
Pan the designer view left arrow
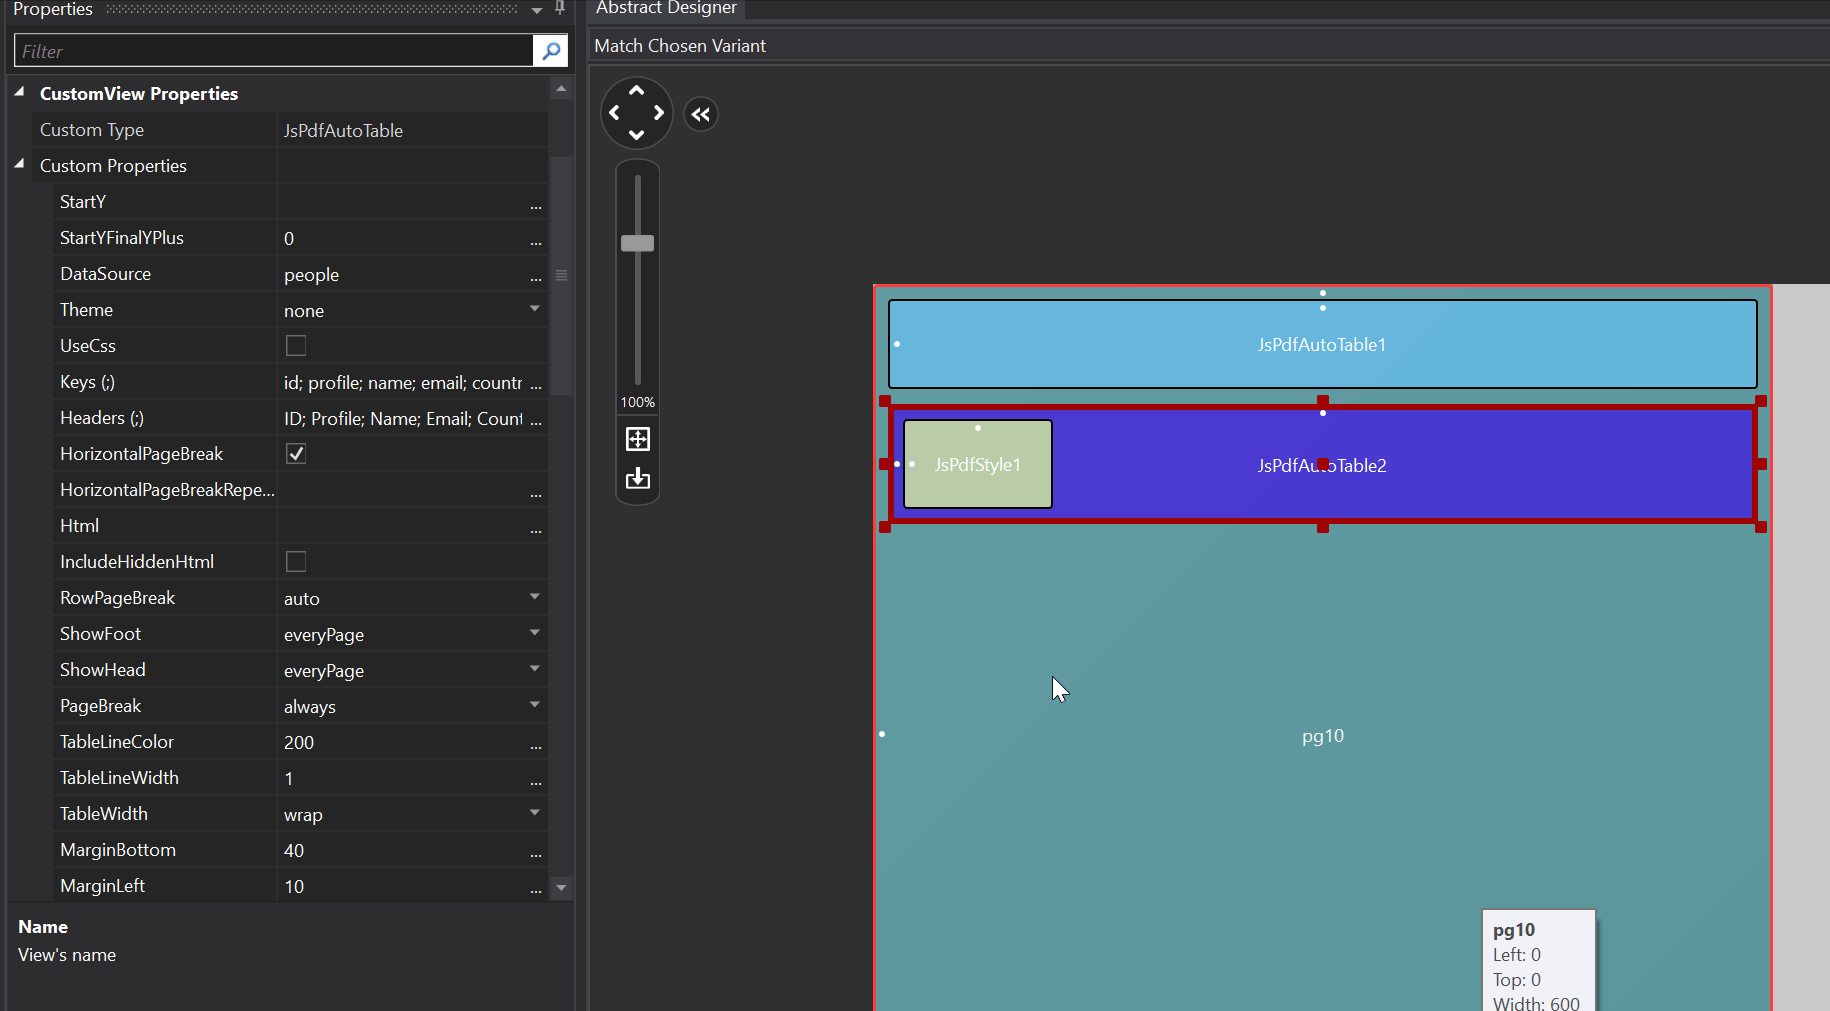tap(614, 113)
